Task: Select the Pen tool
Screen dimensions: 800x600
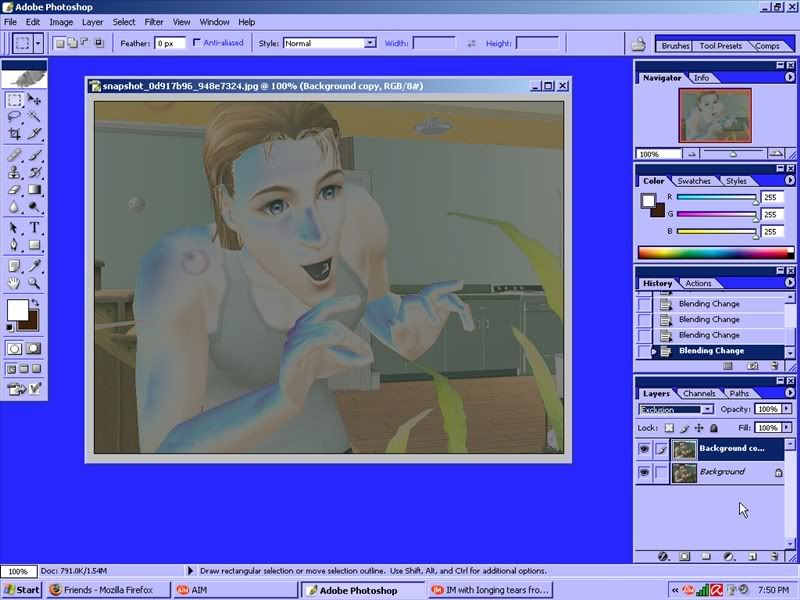Action: point(14,245)
